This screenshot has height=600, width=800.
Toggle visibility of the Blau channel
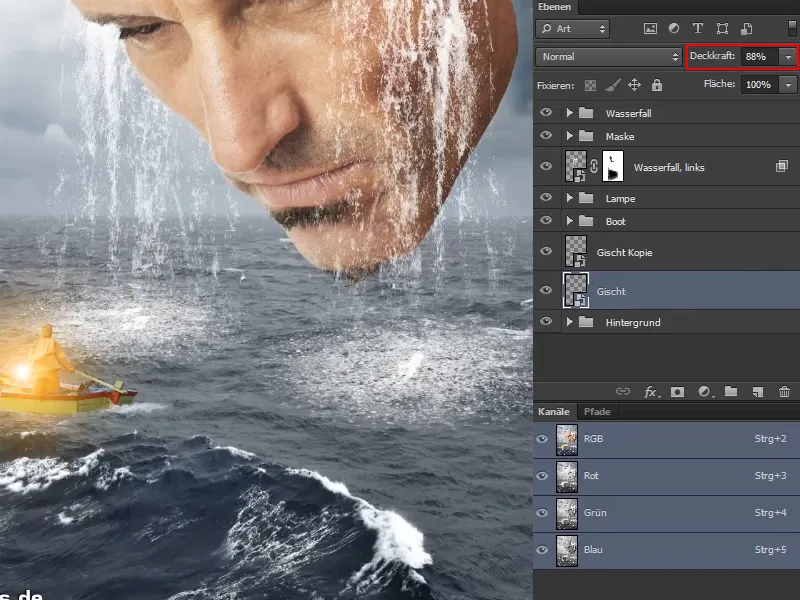click(542, 550)
